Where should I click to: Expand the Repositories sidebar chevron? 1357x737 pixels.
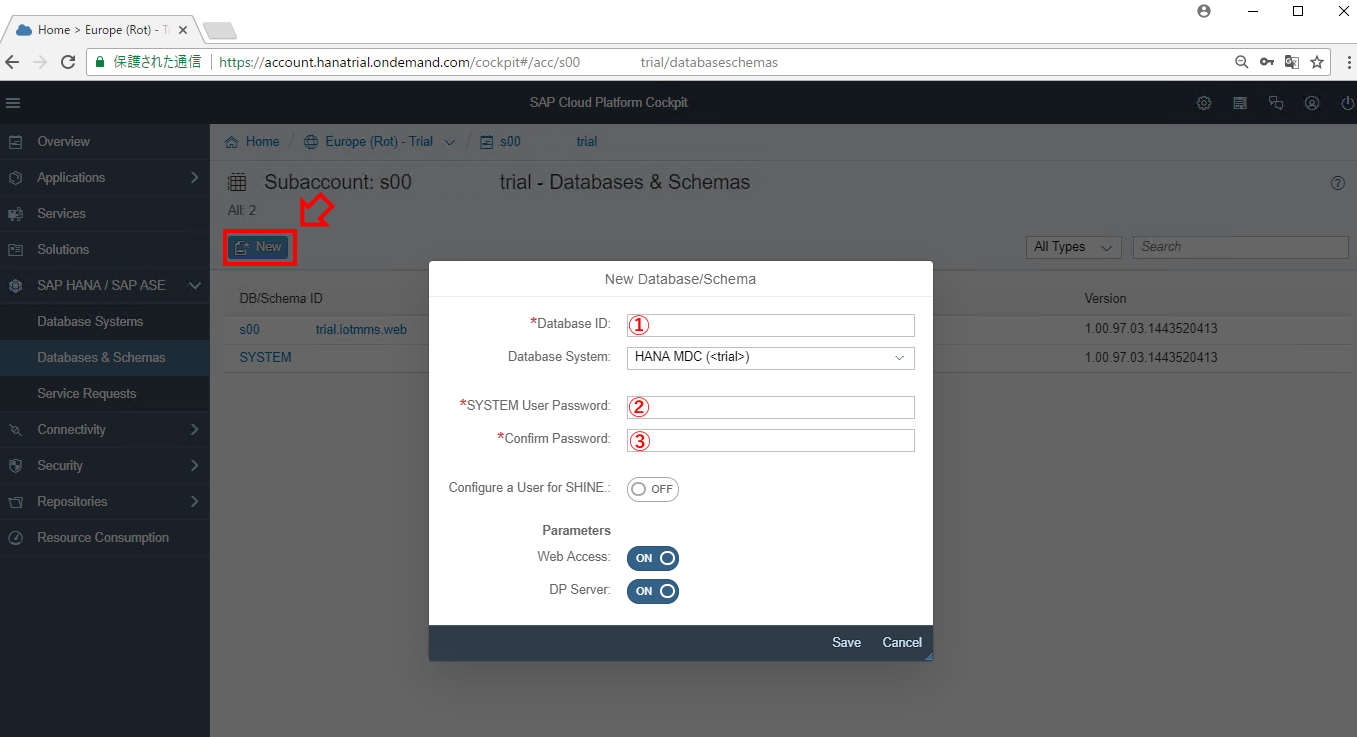click(x=194, y=502)
